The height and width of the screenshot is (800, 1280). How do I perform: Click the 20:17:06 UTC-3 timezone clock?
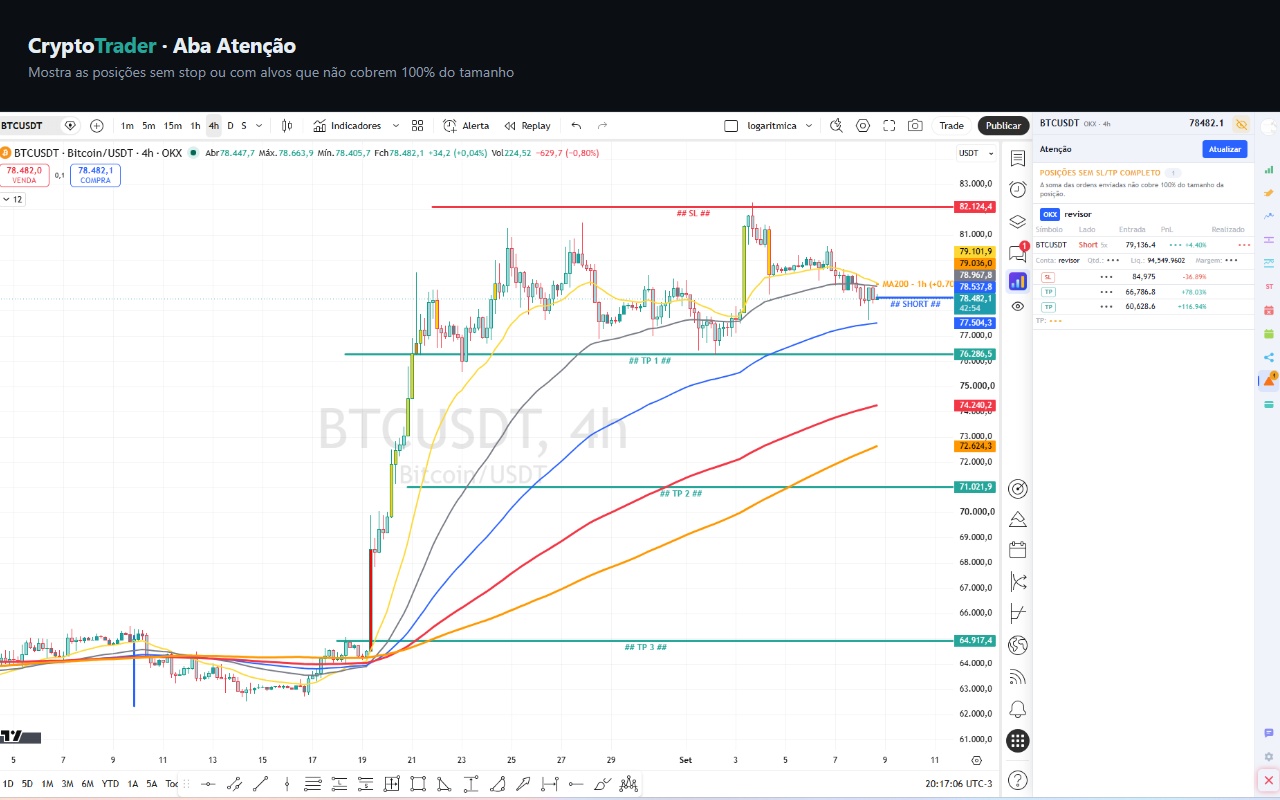pos(959,784)
